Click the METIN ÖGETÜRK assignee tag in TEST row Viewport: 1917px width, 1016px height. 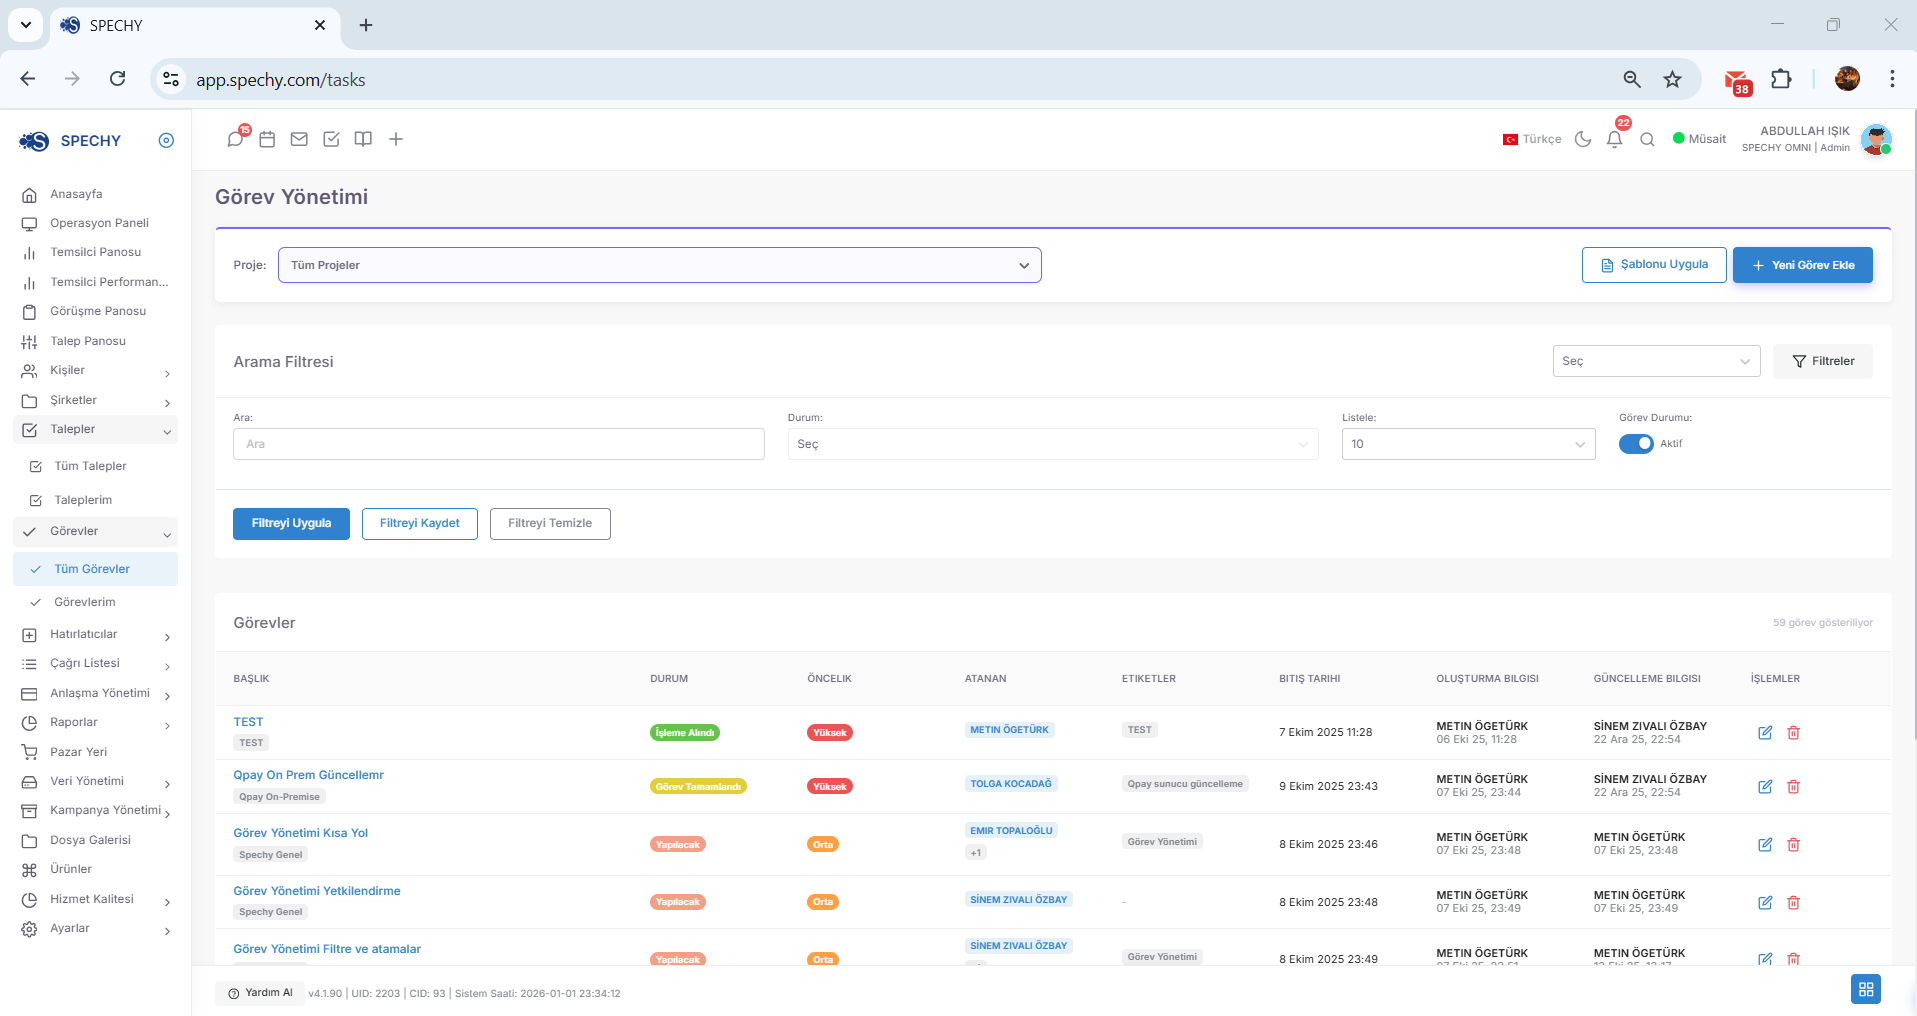[x=1009, y=730]
